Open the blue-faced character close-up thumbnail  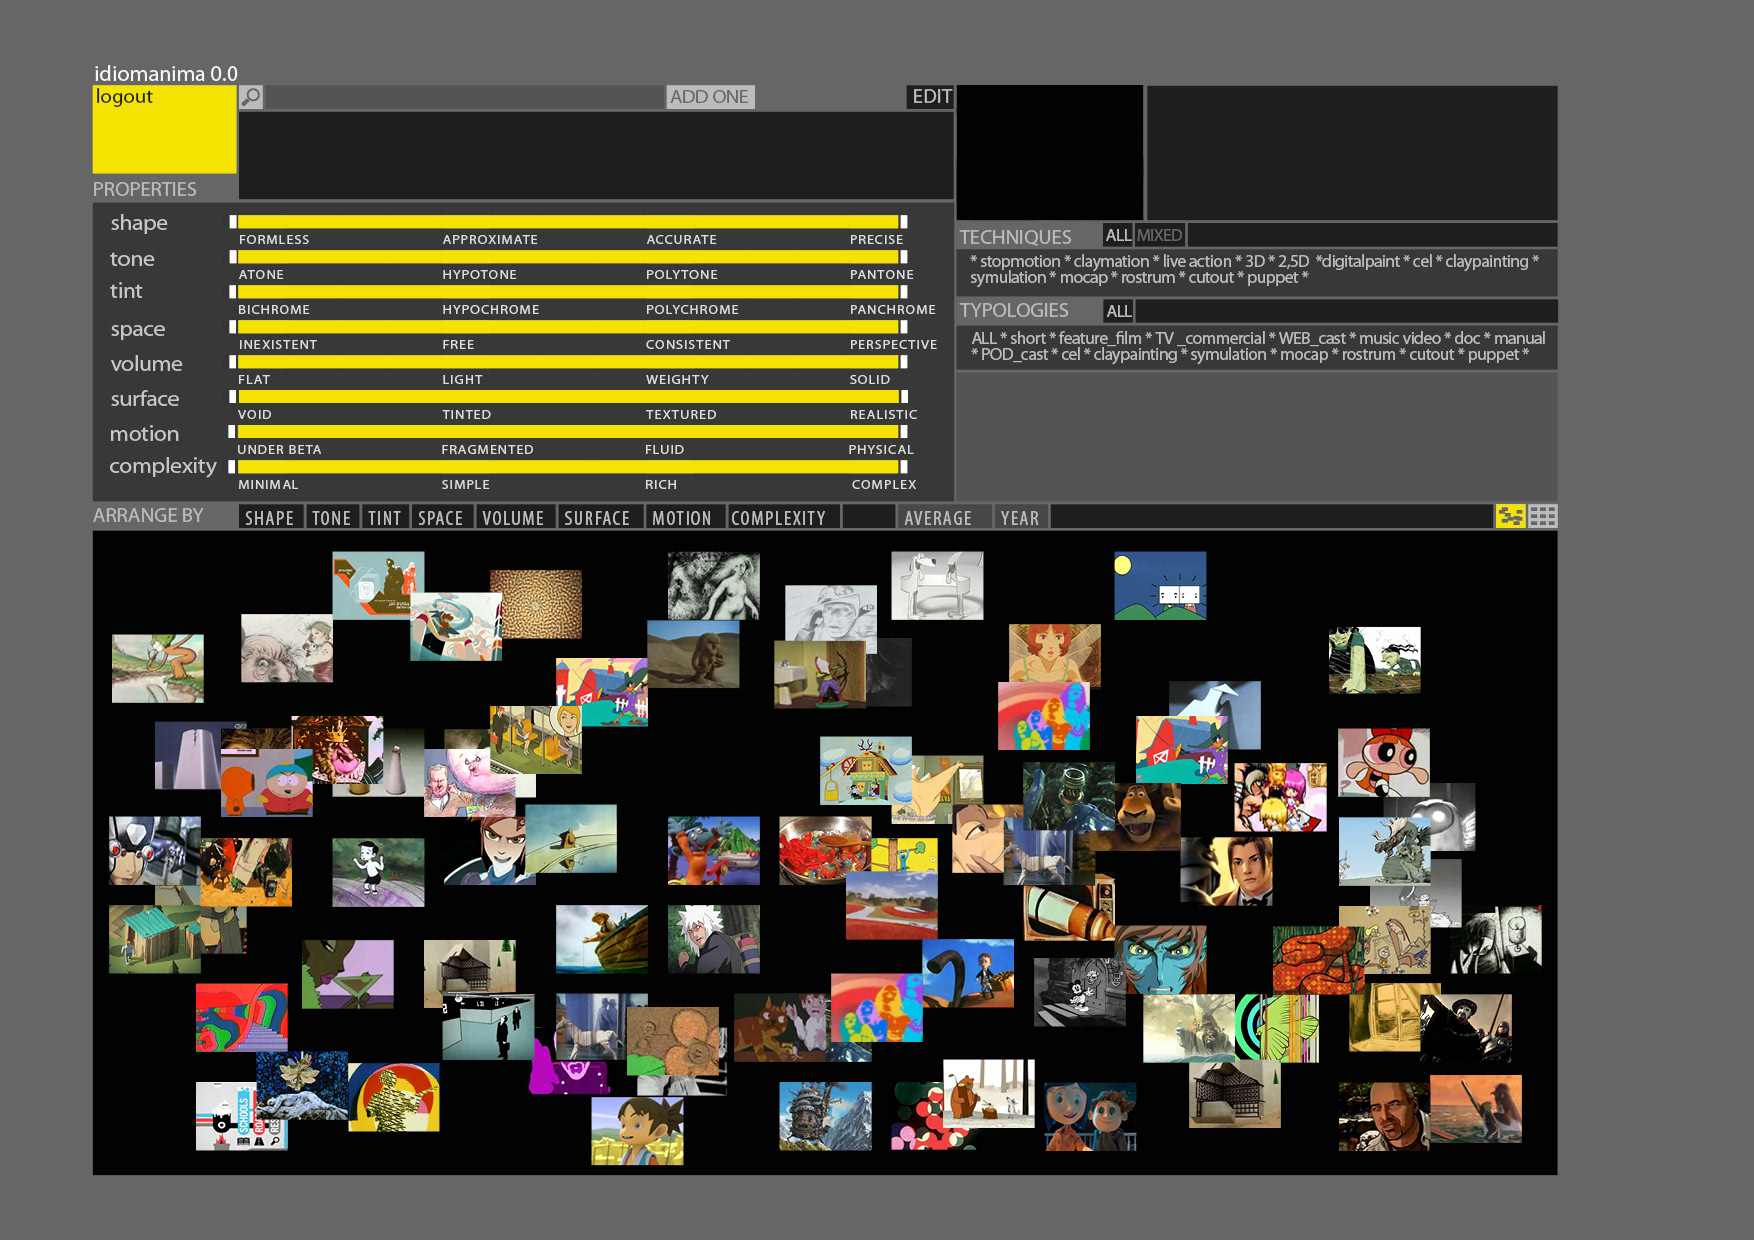click(1163, 958)
